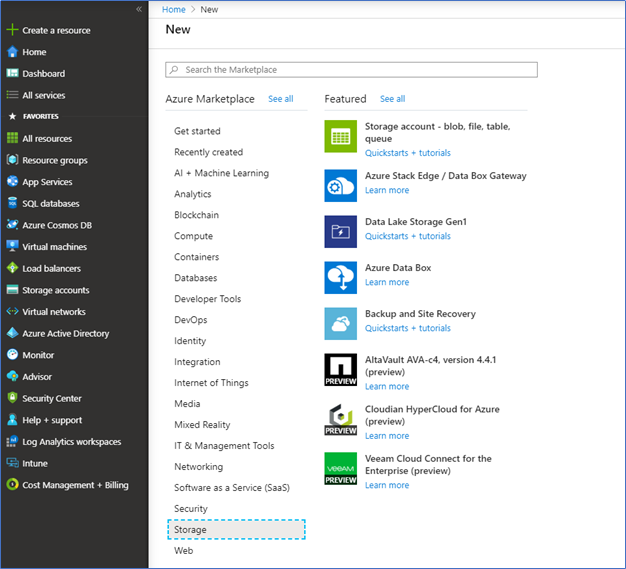
Task: Open Quickstarts + tutorials under Data Lake Storage
Action: click(408, 236)
